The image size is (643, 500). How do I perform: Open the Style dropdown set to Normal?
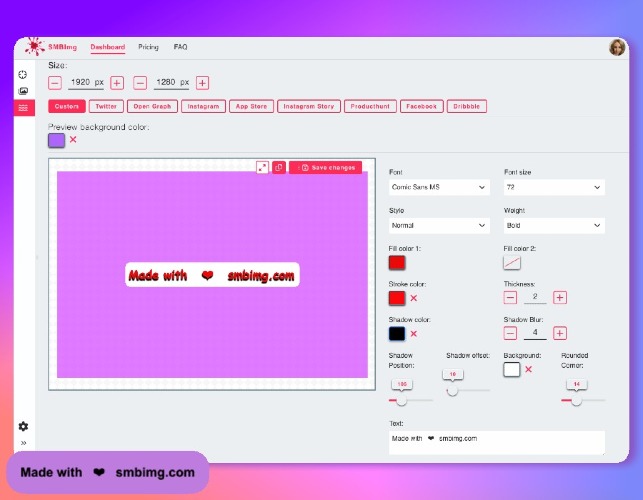[439, 226]
